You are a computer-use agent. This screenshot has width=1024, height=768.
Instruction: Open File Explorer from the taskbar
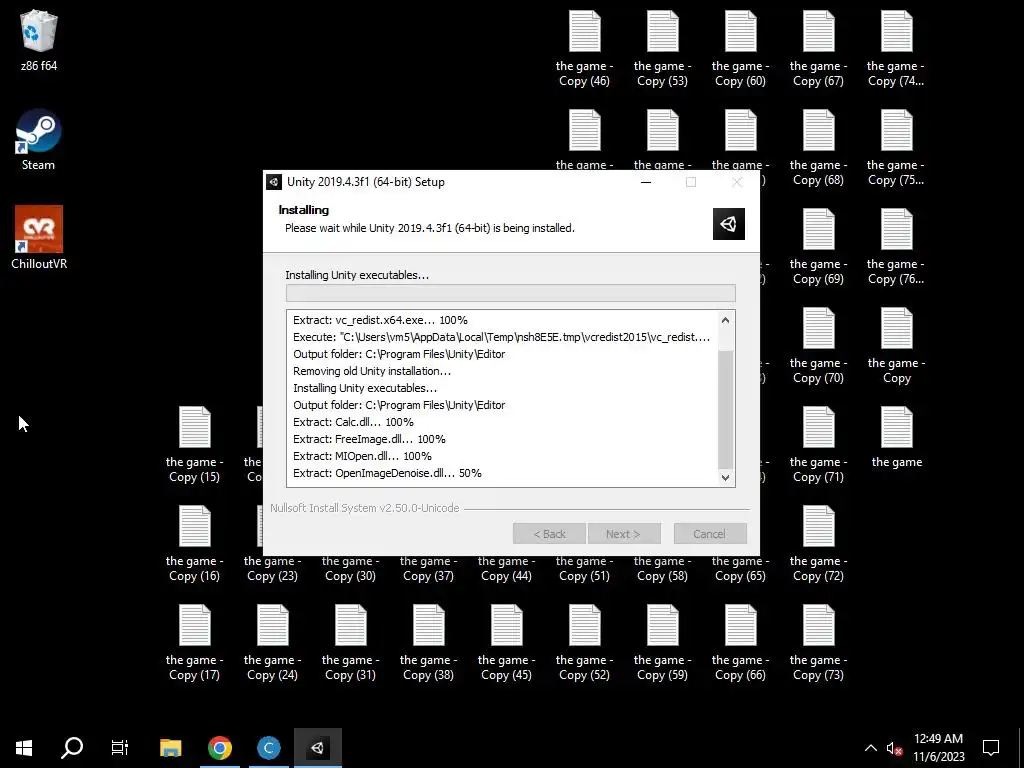(x=170, y=748)
